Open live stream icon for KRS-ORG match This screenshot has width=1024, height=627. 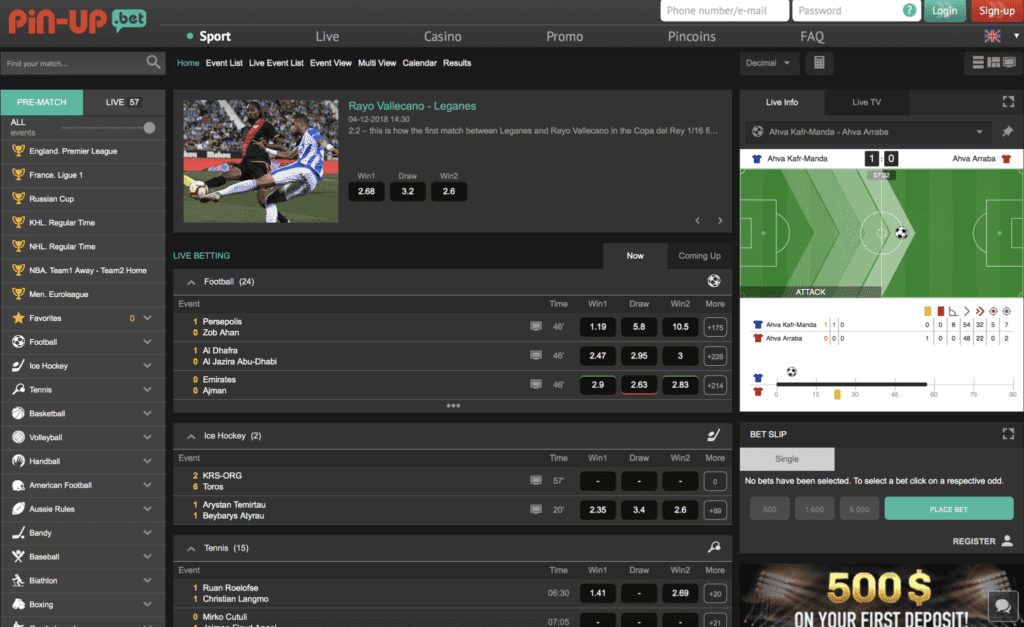[536, 480]
